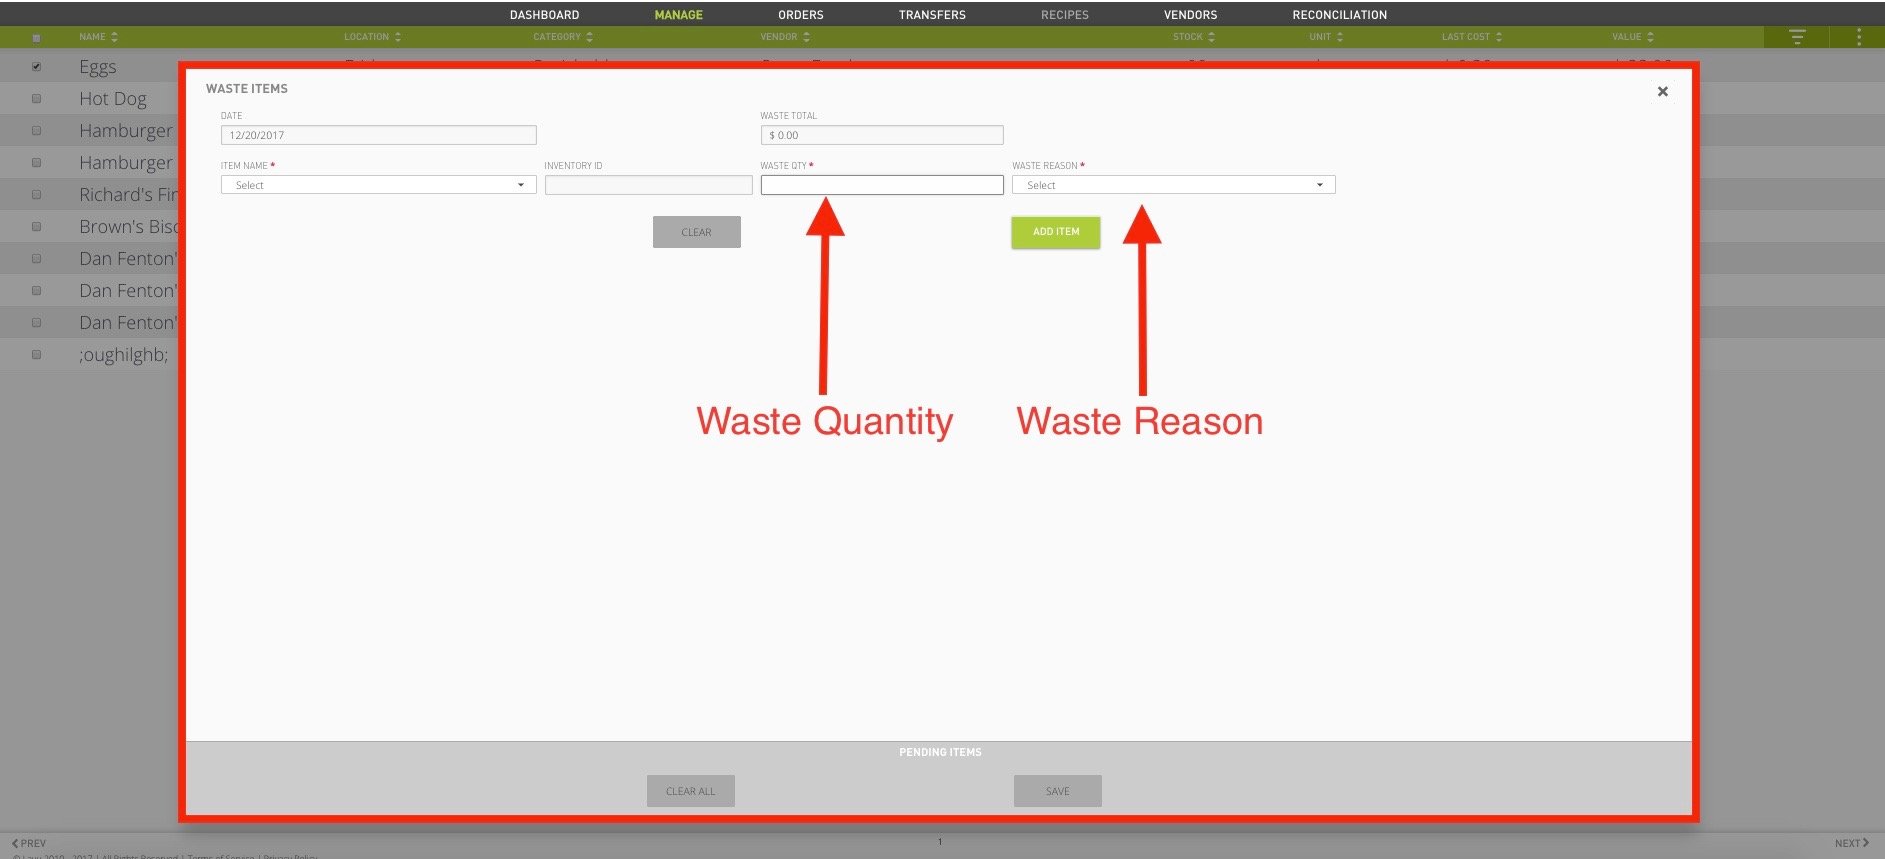The height and width of the screenshot is (859, 1885).
Task: Click the Clear button
Action: (x=696, y=232)
